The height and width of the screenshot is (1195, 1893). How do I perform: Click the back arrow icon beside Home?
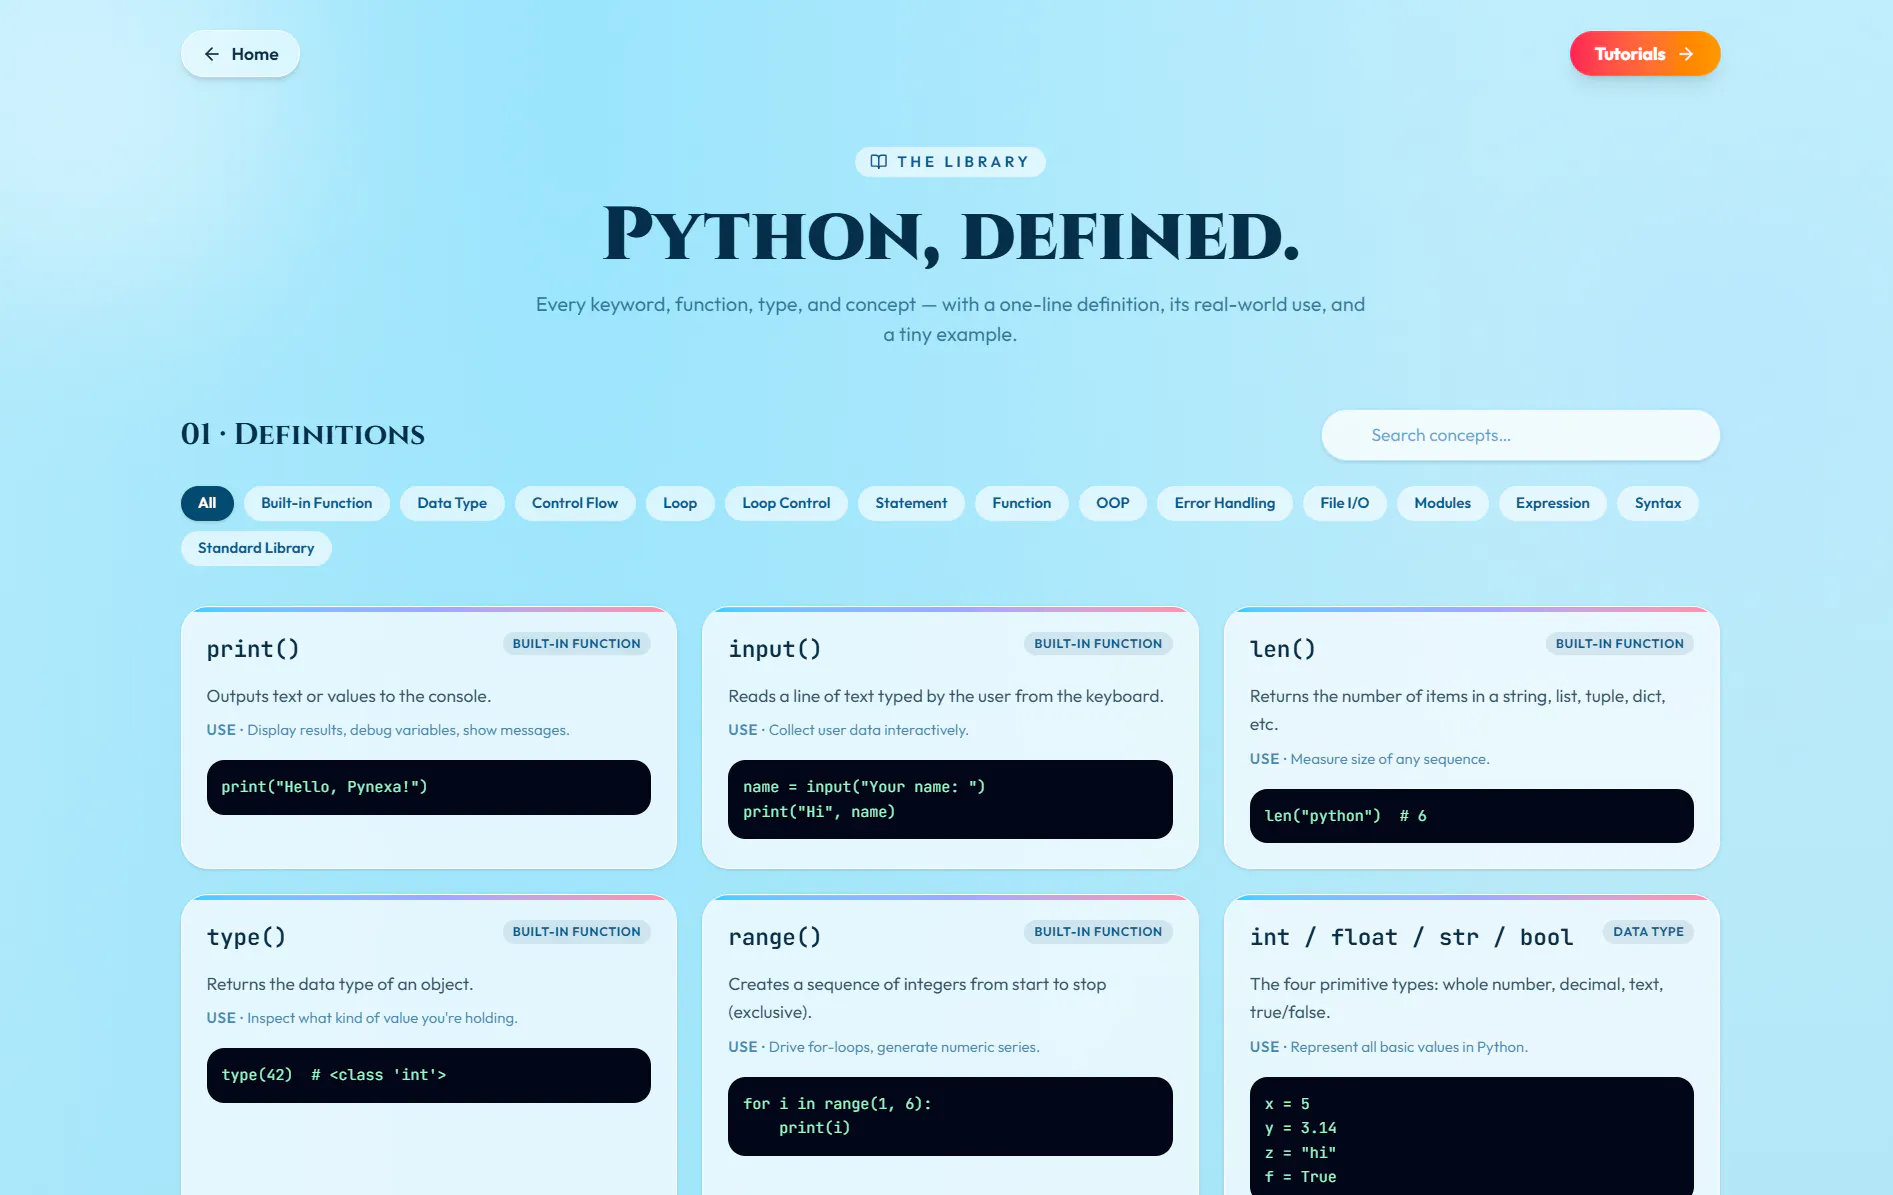pyautogui.click(x=211, y=54)
